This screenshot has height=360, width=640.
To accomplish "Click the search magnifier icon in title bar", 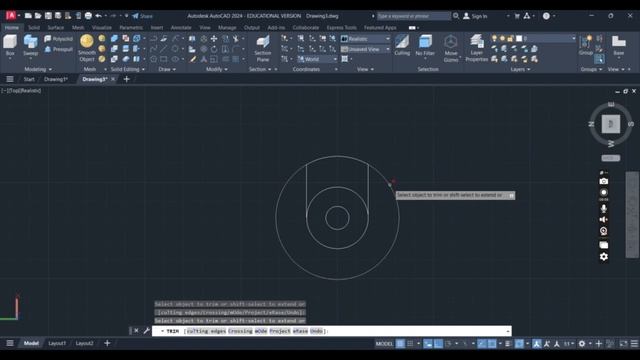I will click(x=456, y=16).
